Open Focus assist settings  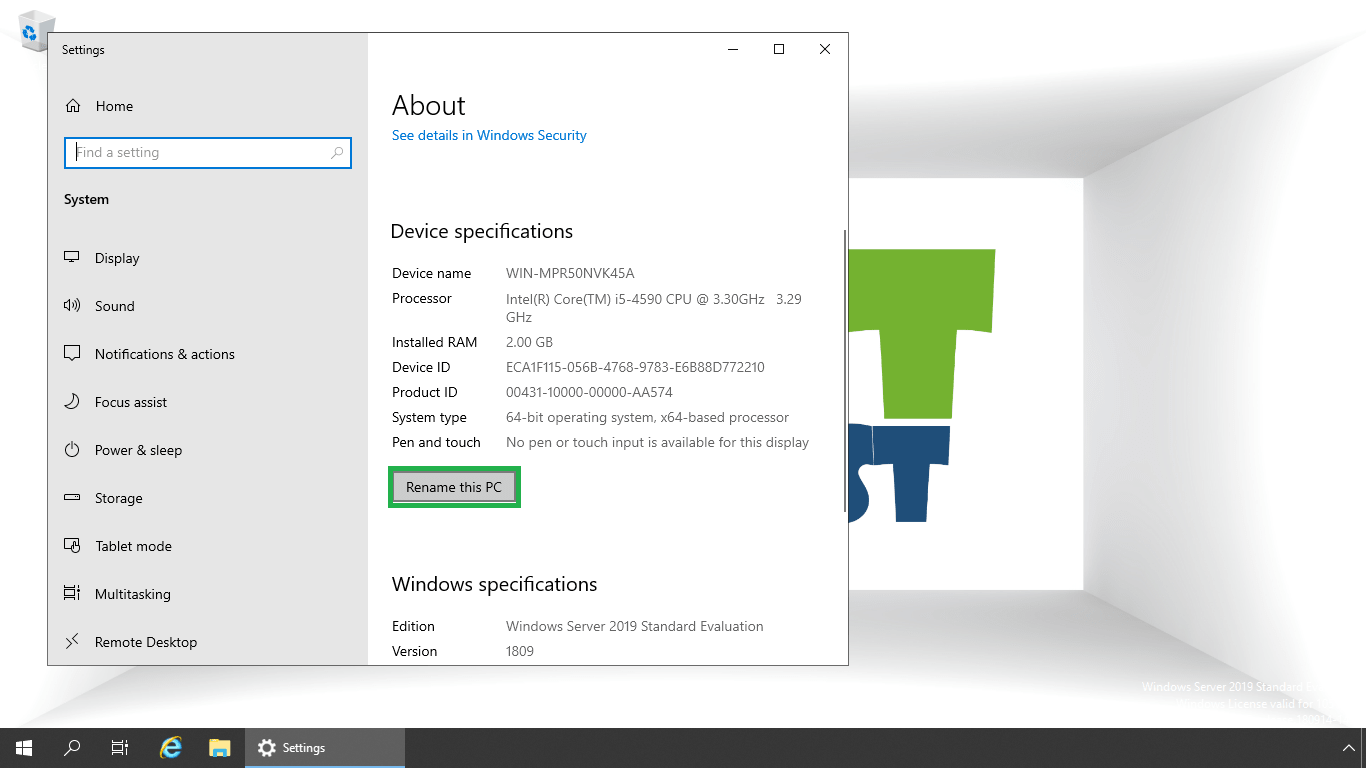pyautogui.click(x=208, y=402)
